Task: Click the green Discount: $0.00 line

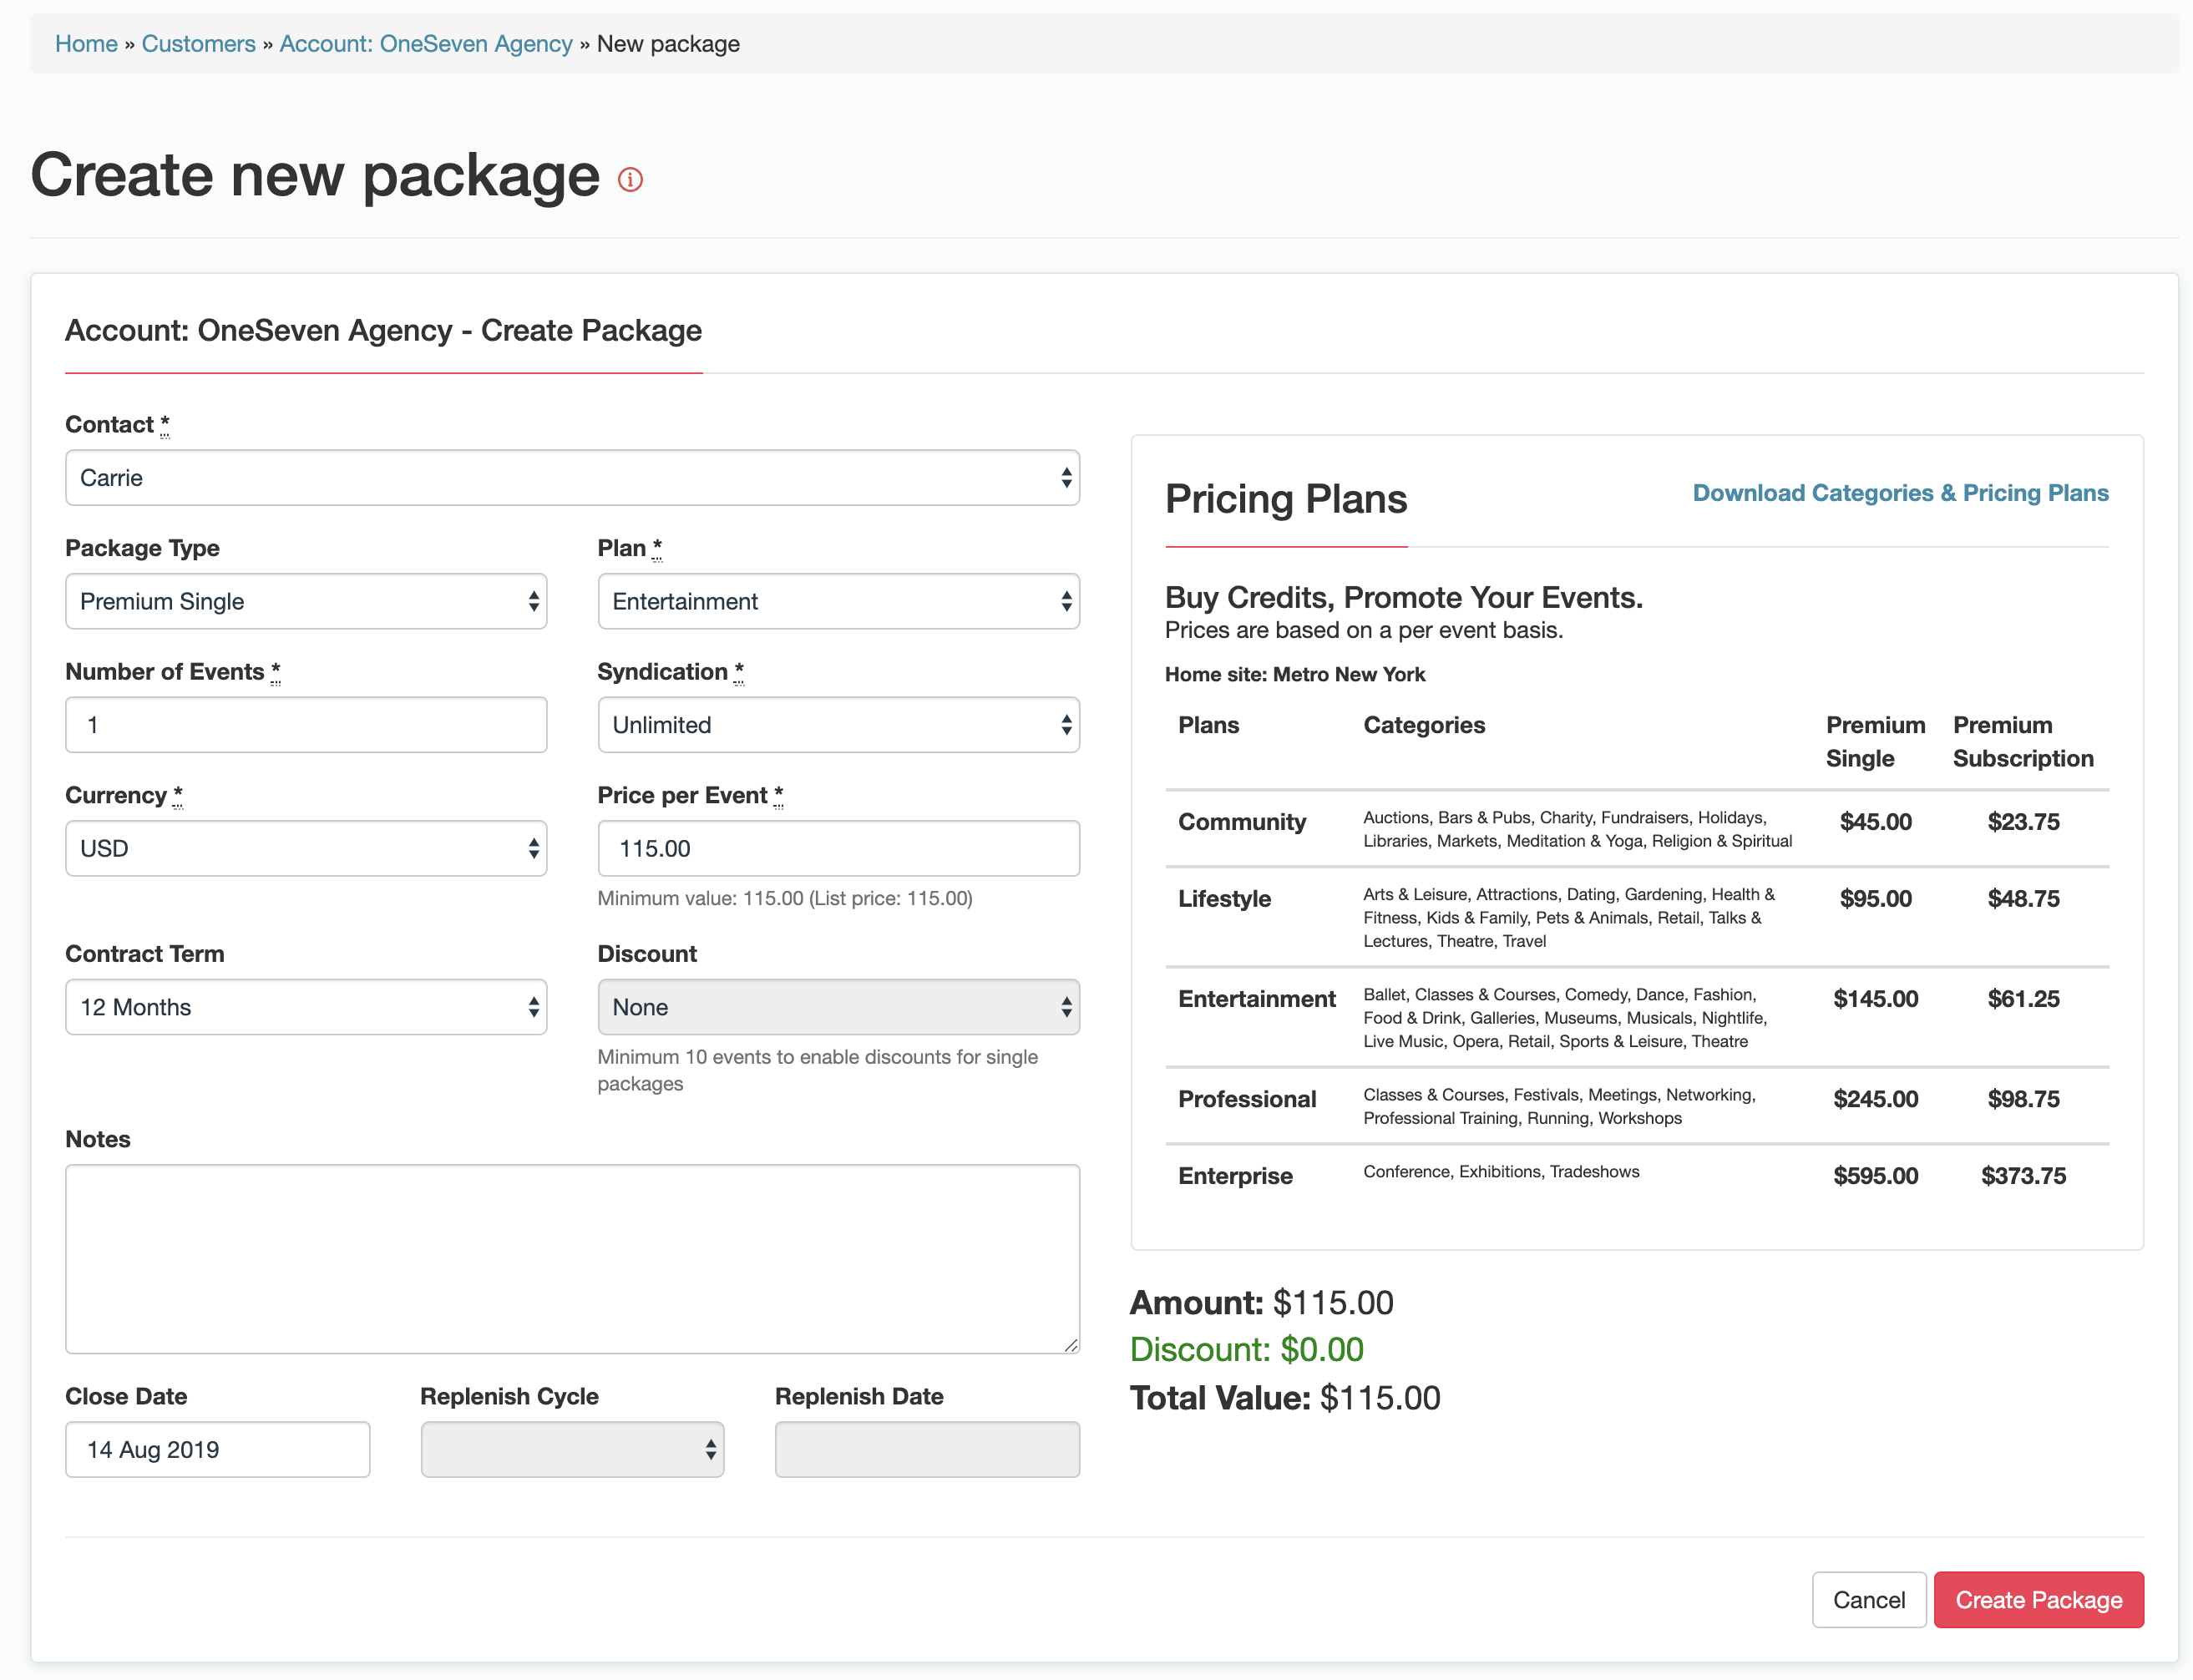Action: tap(1247, 1350)
